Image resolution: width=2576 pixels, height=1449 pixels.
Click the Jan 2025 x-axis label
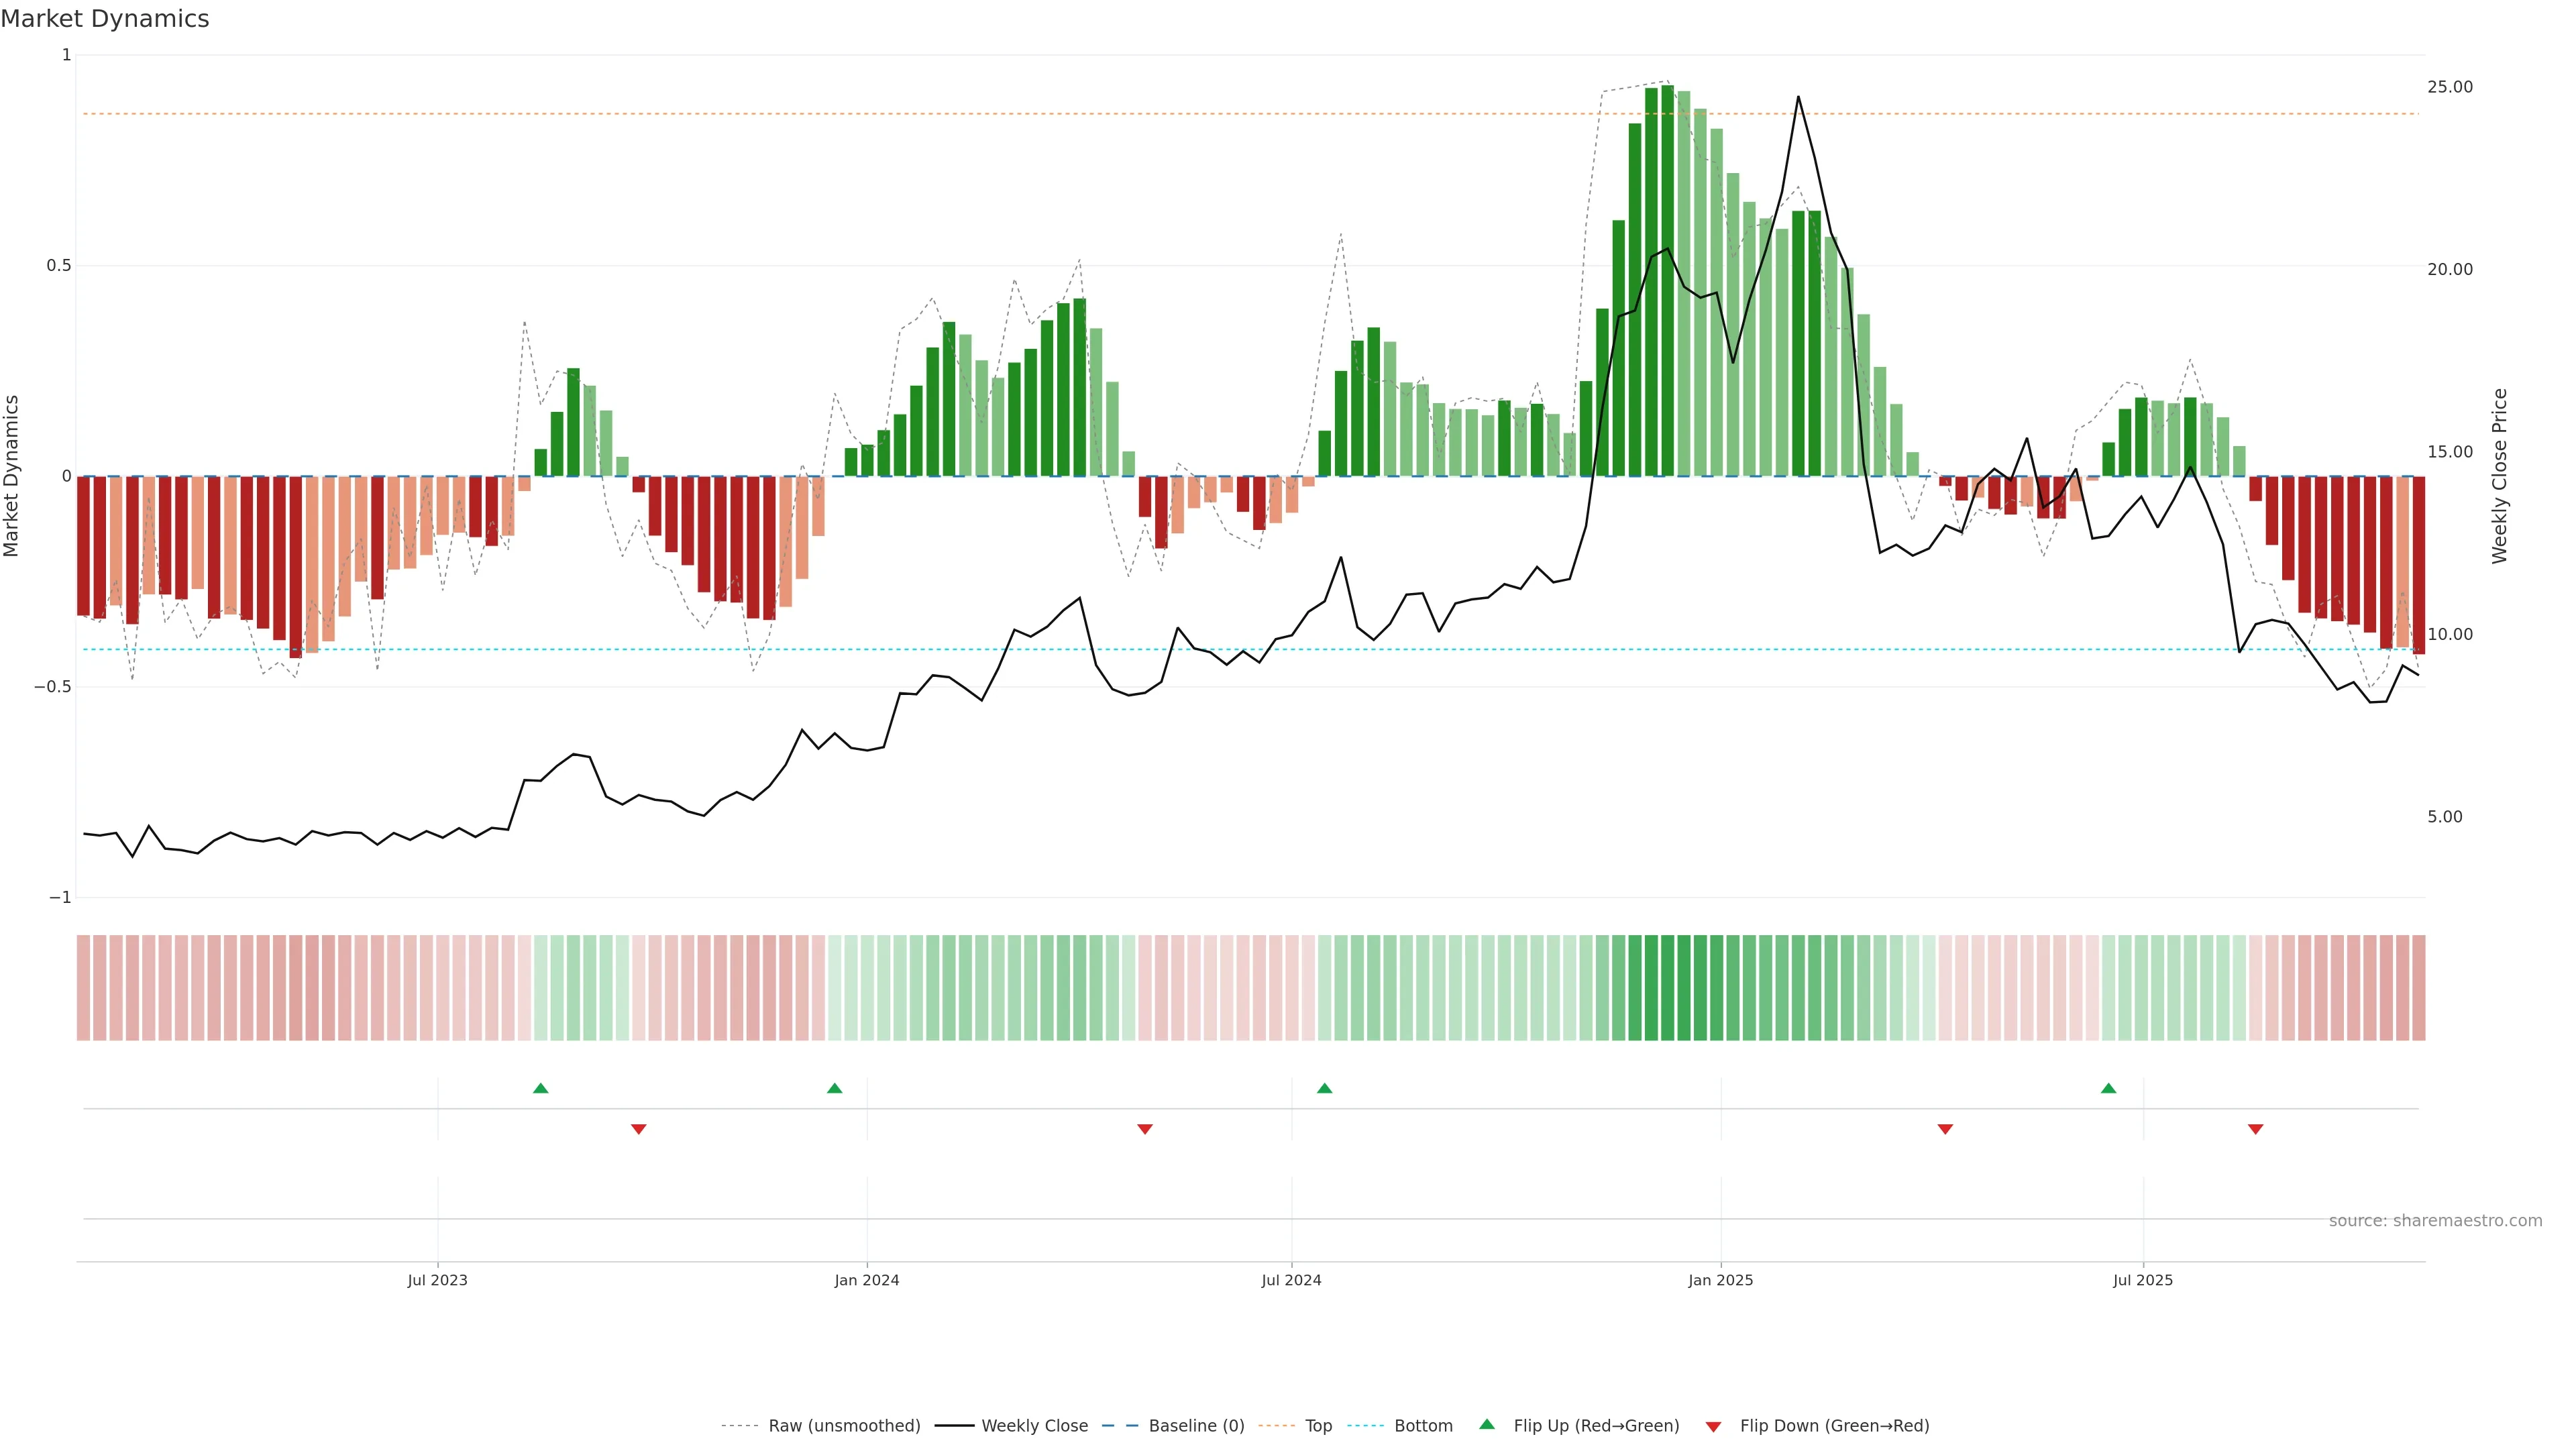click(1720, 1280)
